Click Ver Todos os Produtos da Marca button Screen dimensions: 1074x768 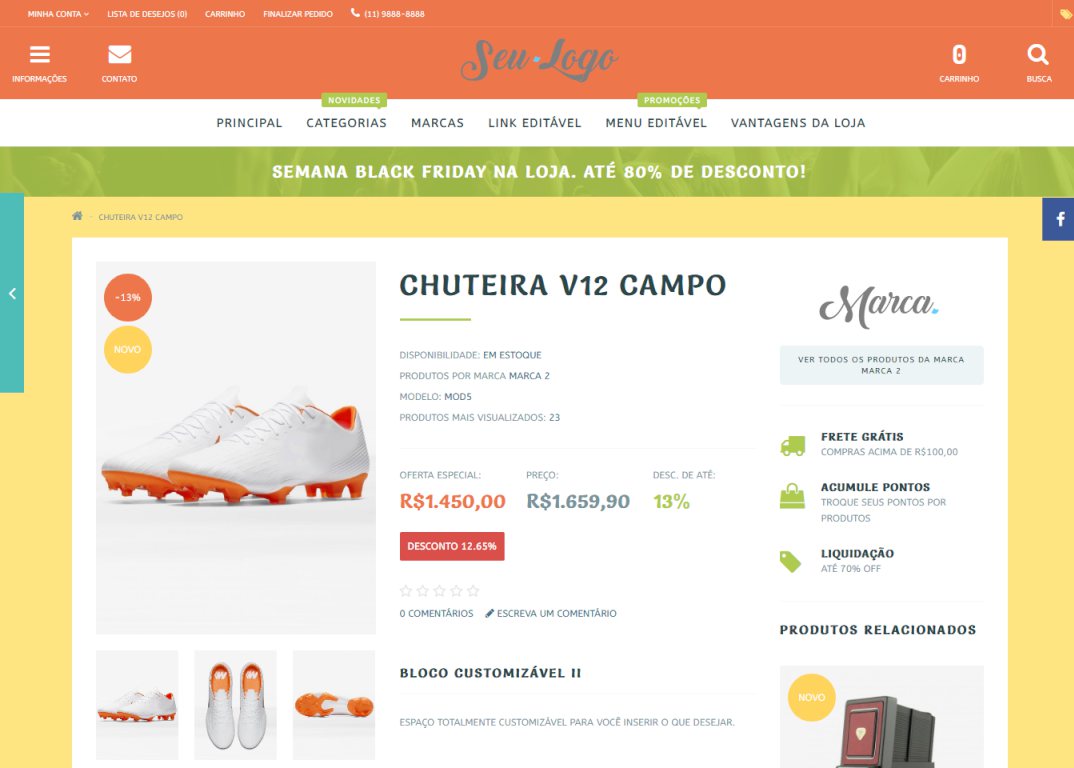point(882,365)
